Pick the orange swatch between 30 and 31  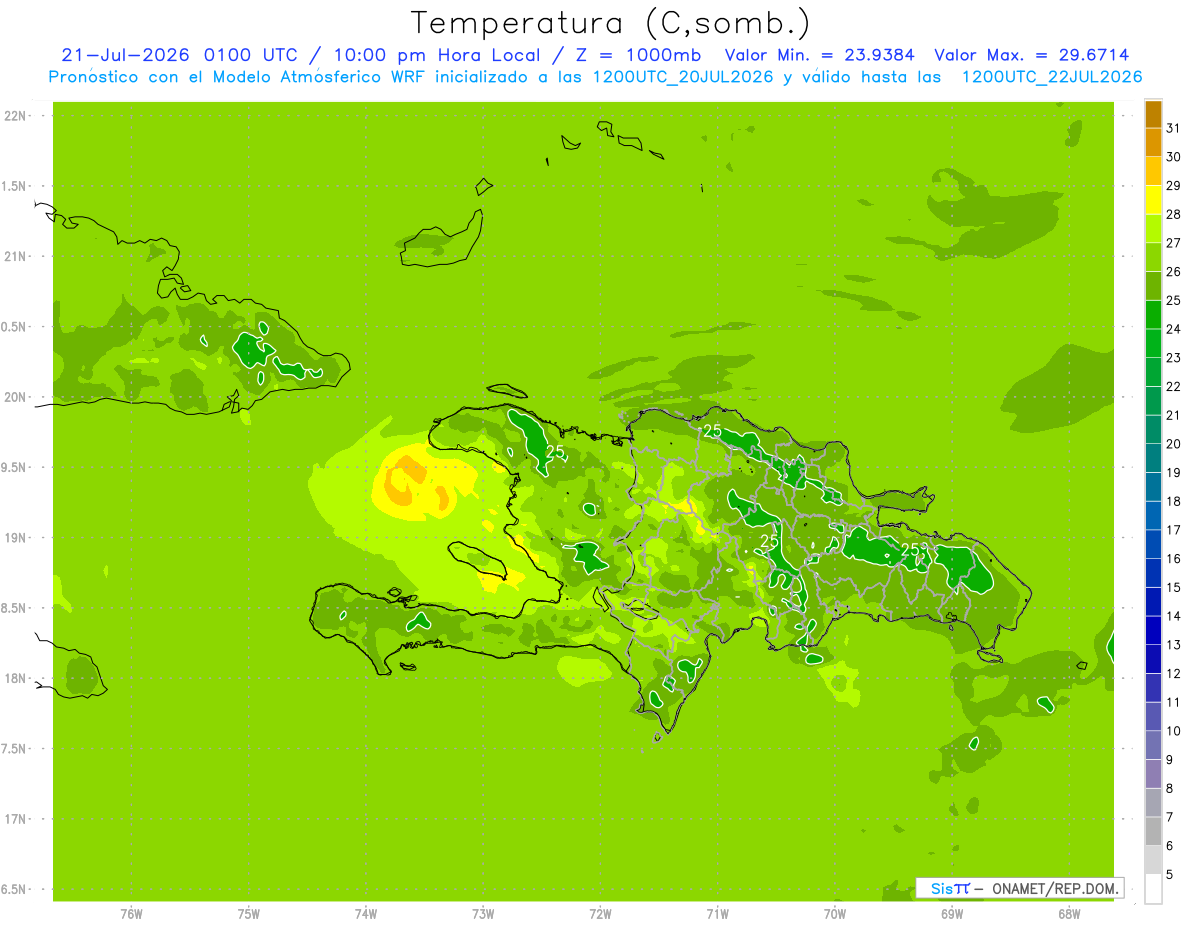tap(1153, 143)
